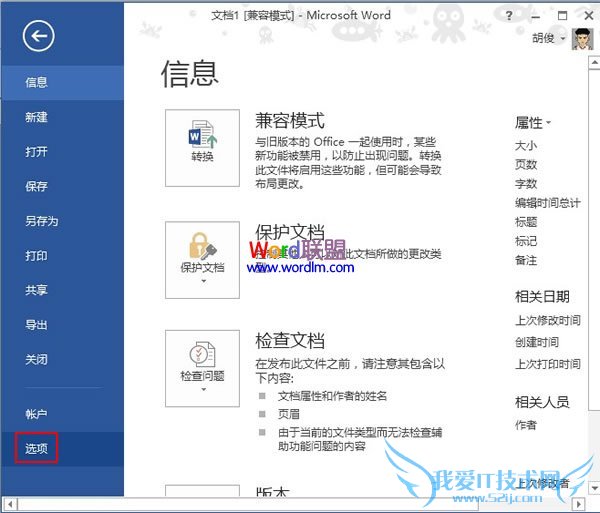The height and width of the screenshot is (513, 600).
Task: Select the Close (关闭) menu item
Action: tap(62, 360)
